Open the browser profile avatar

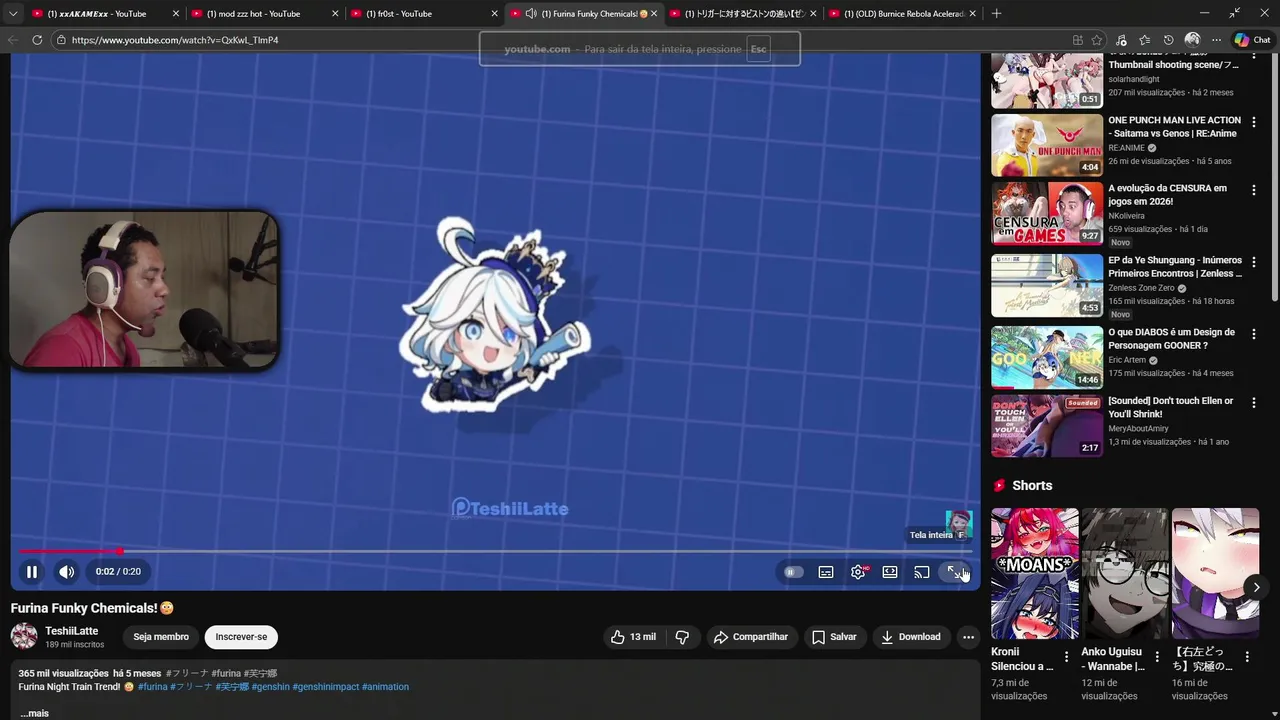[x=1192, y=40]
